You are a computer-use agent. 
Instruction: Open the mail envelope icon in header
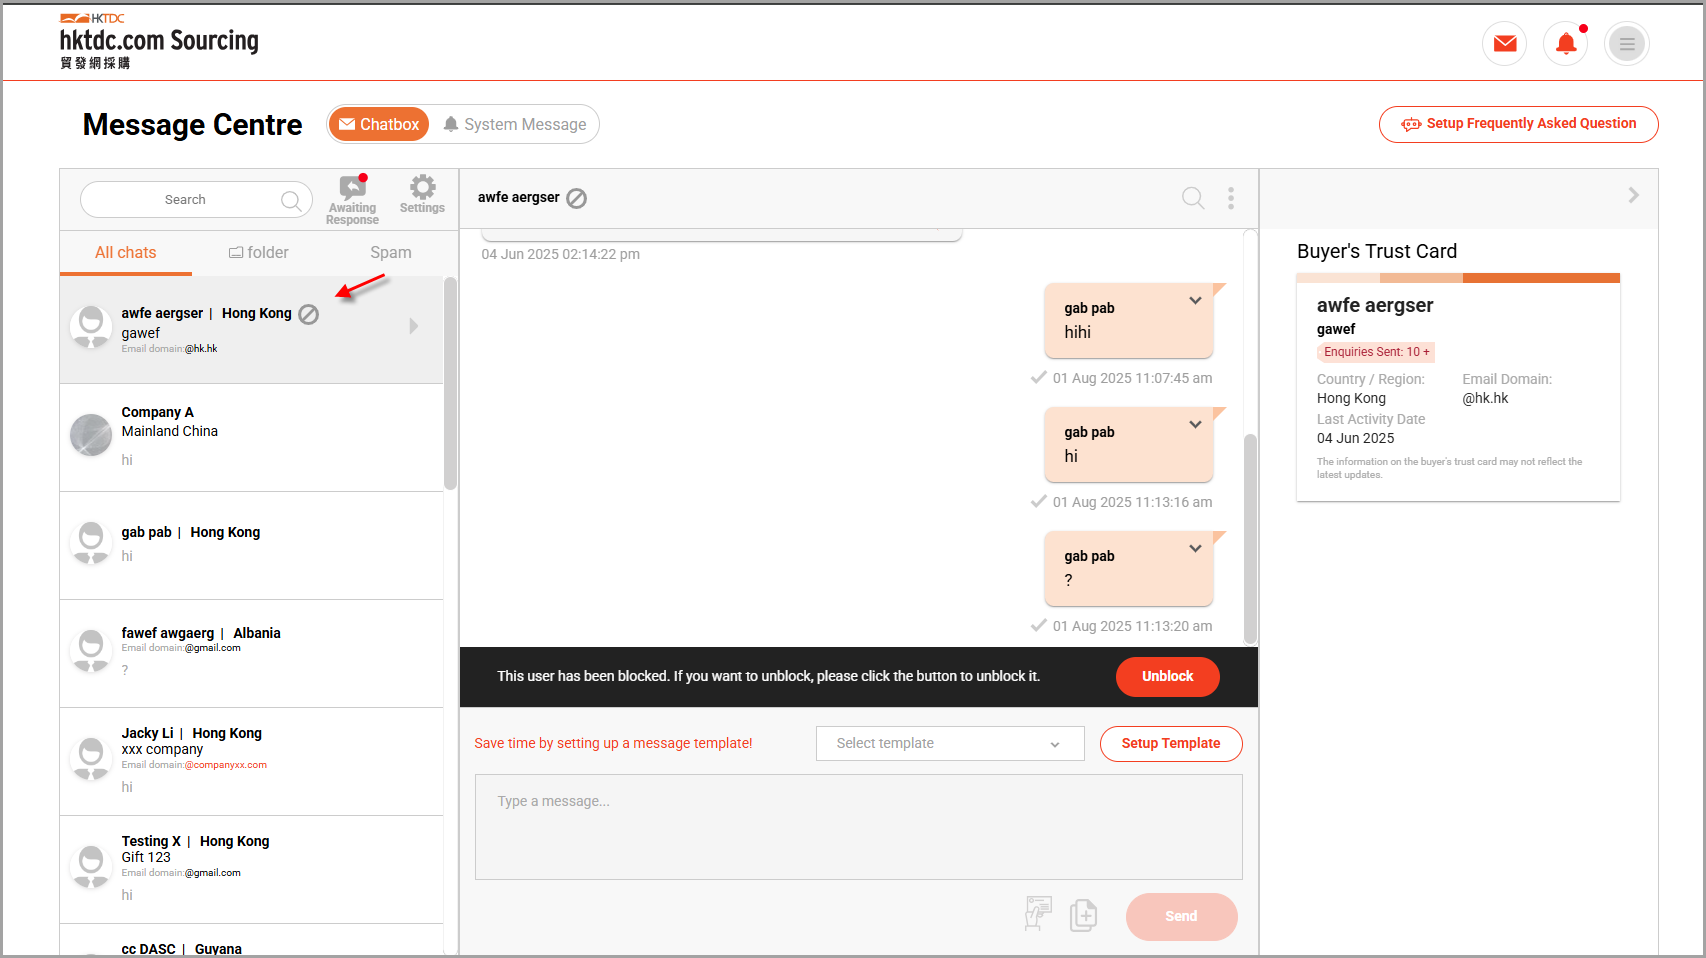coord(1504,44)
